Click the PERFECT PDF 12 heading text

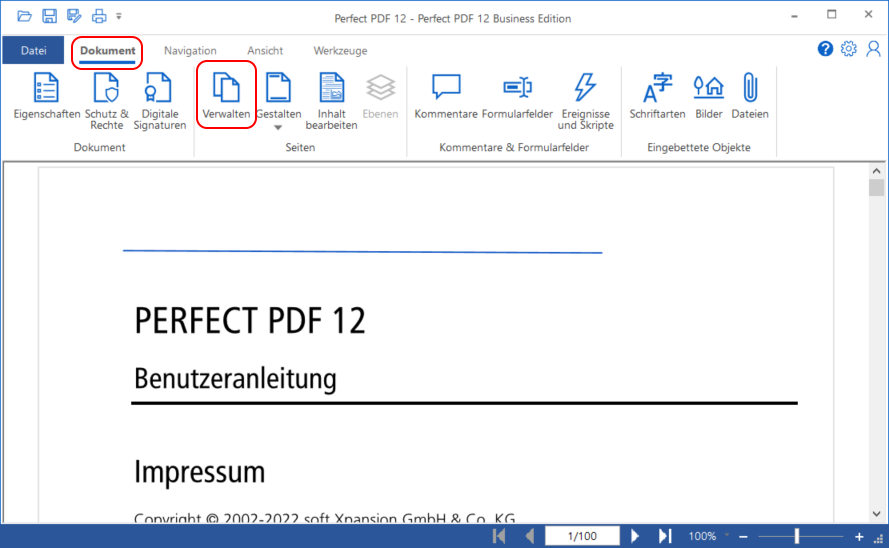tap(250, 321)
